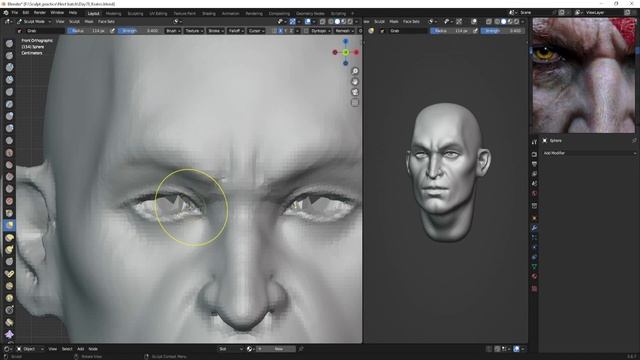Click the zoom magnifier viewport icon

355,71
